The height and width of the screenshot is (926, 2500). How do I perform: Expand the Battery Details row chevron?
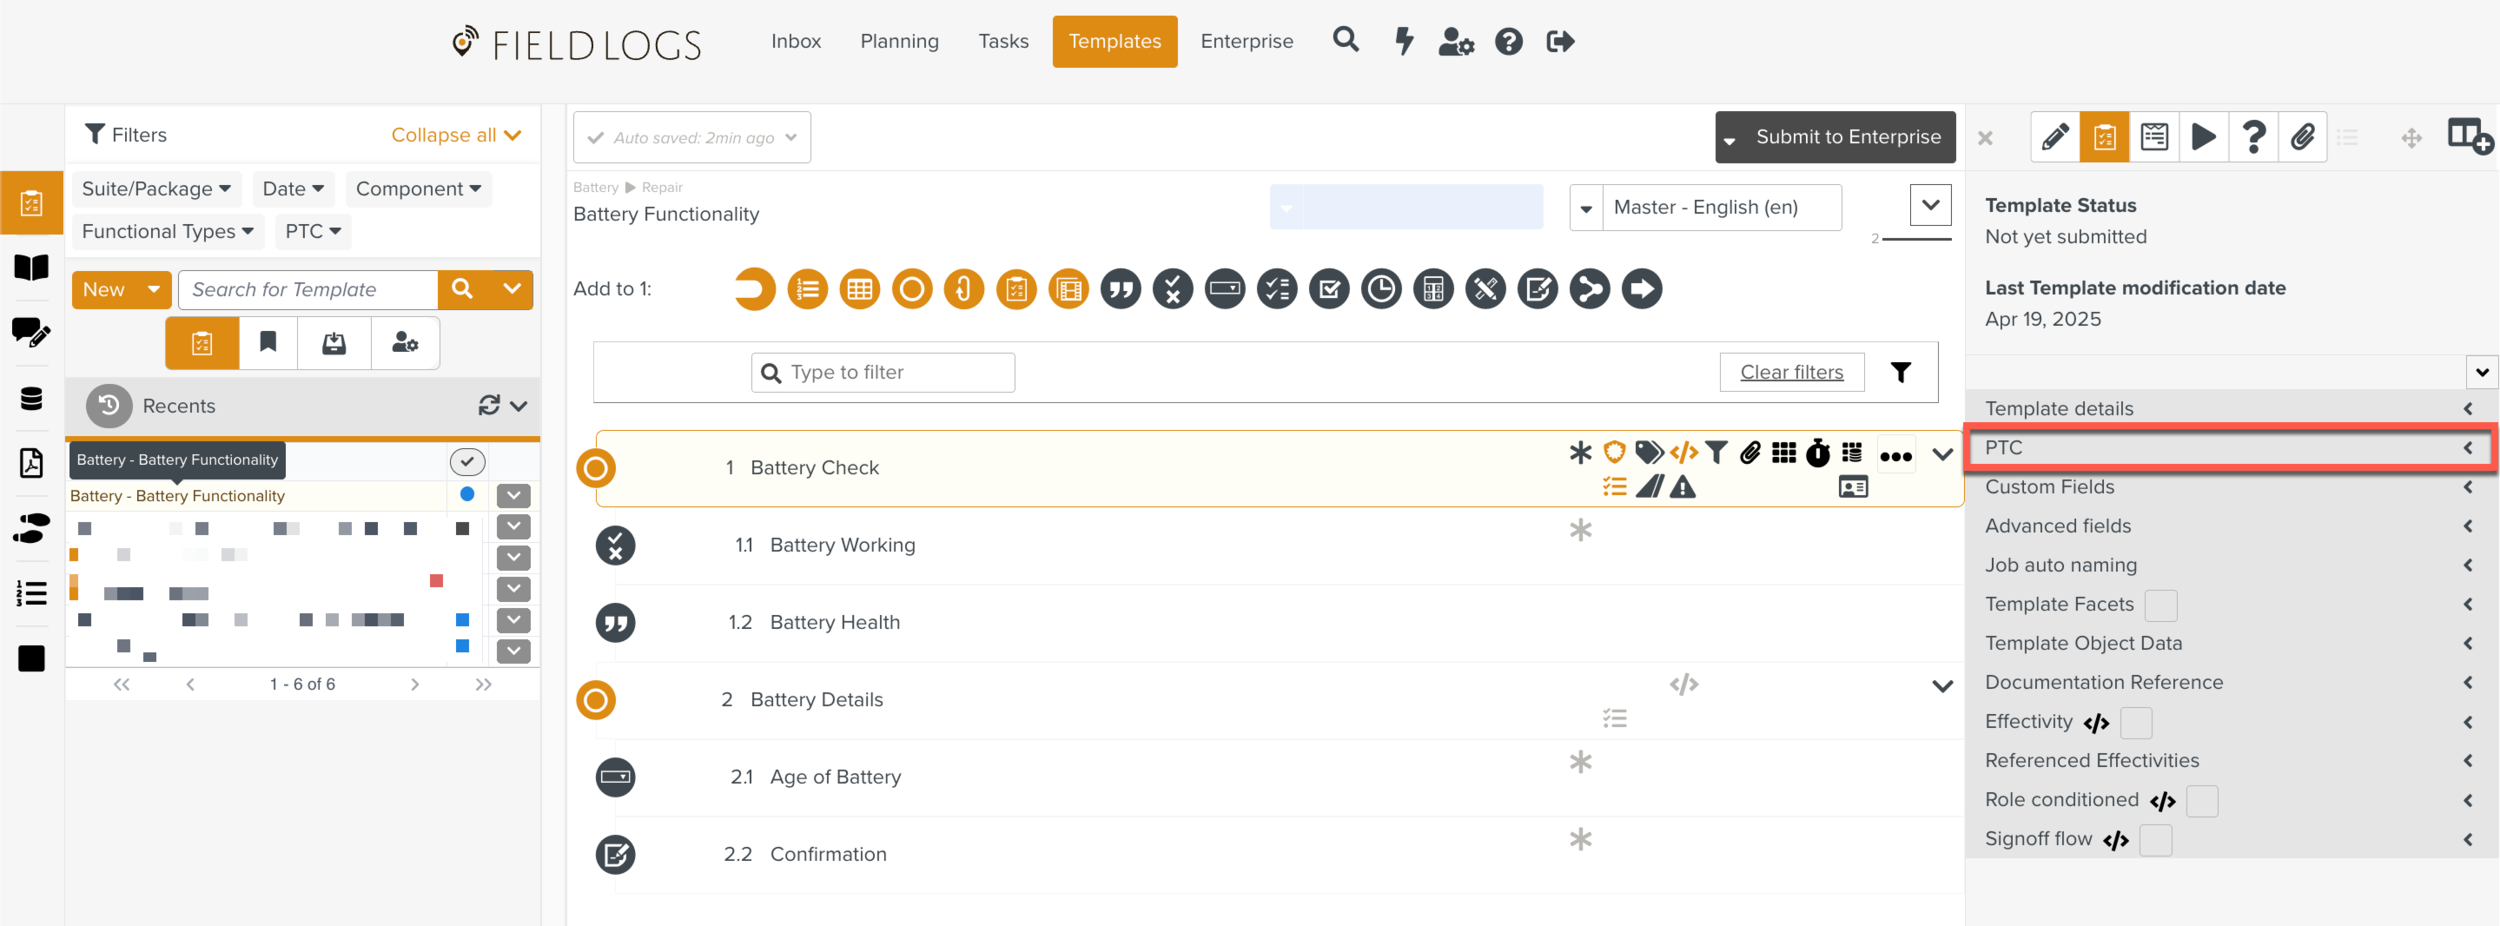click(x=1942, y=687)
